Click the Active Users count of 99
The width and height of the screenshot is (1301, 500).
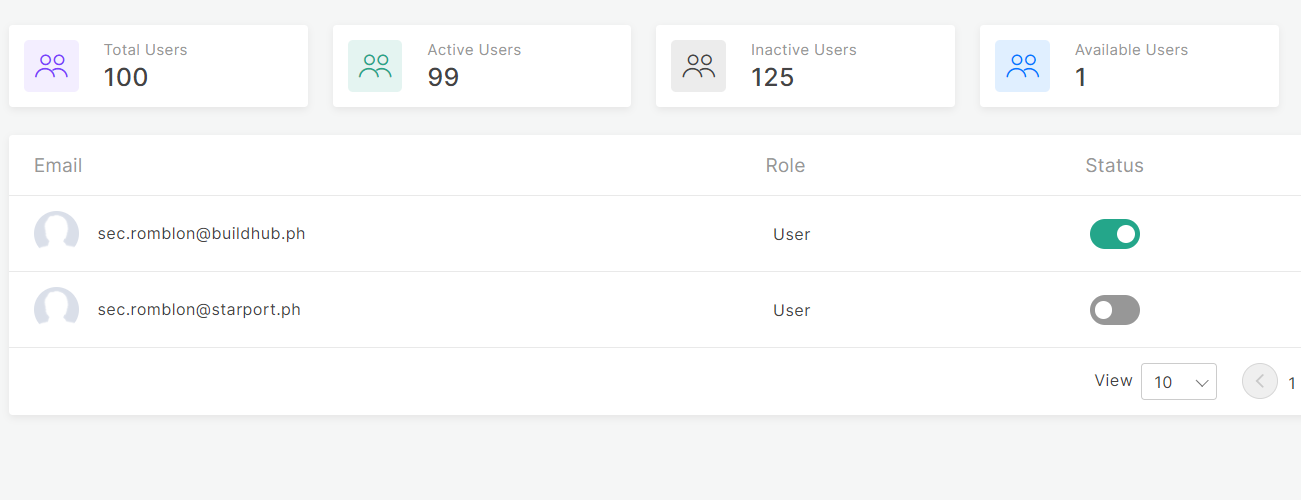(x=443, y=77)
